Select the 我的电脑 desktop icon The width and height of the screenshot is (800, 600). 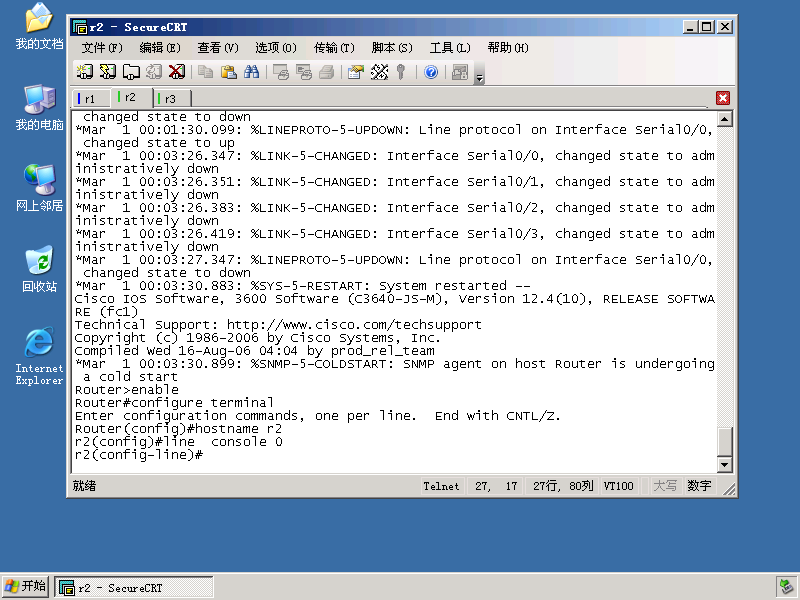coord(39,107)
